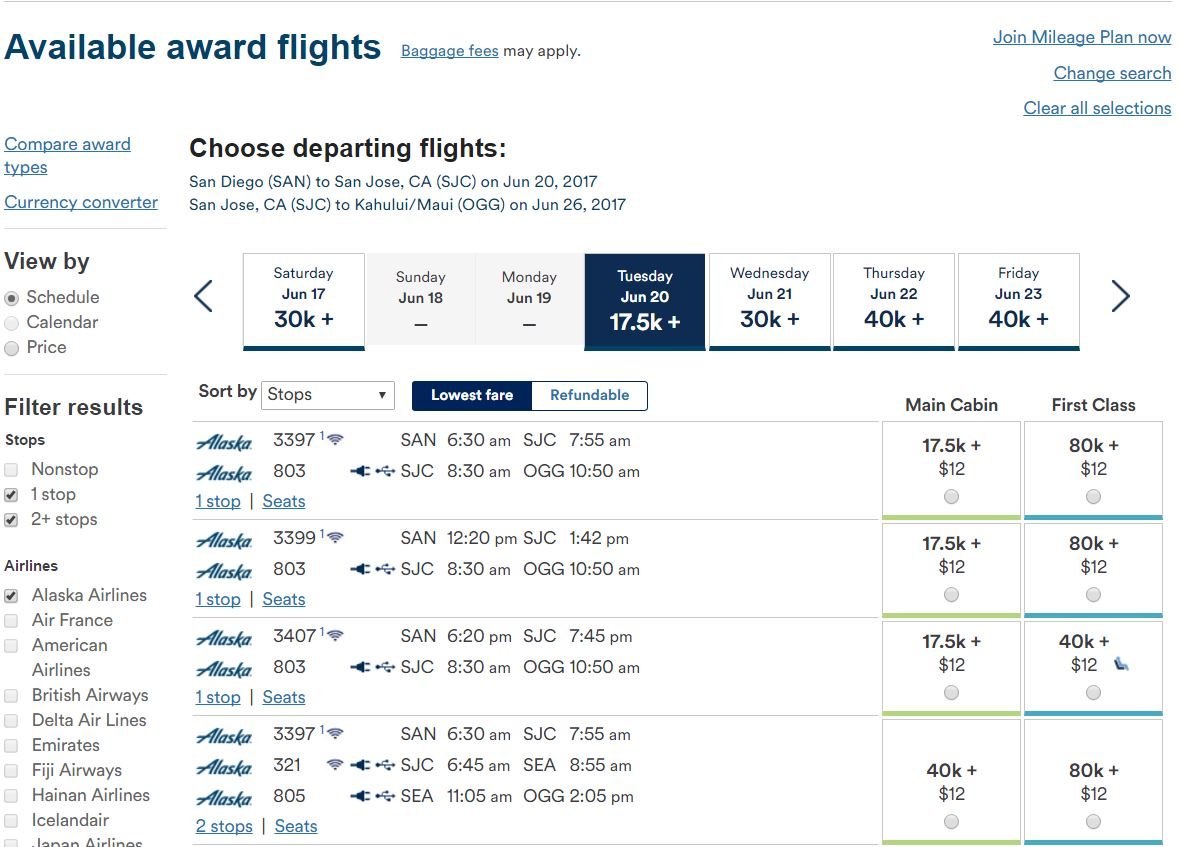The height and width of the screenshot is (847, 1182).
Task: Open Seats link for flight 3407 itinerary
Action: (283, 697)
